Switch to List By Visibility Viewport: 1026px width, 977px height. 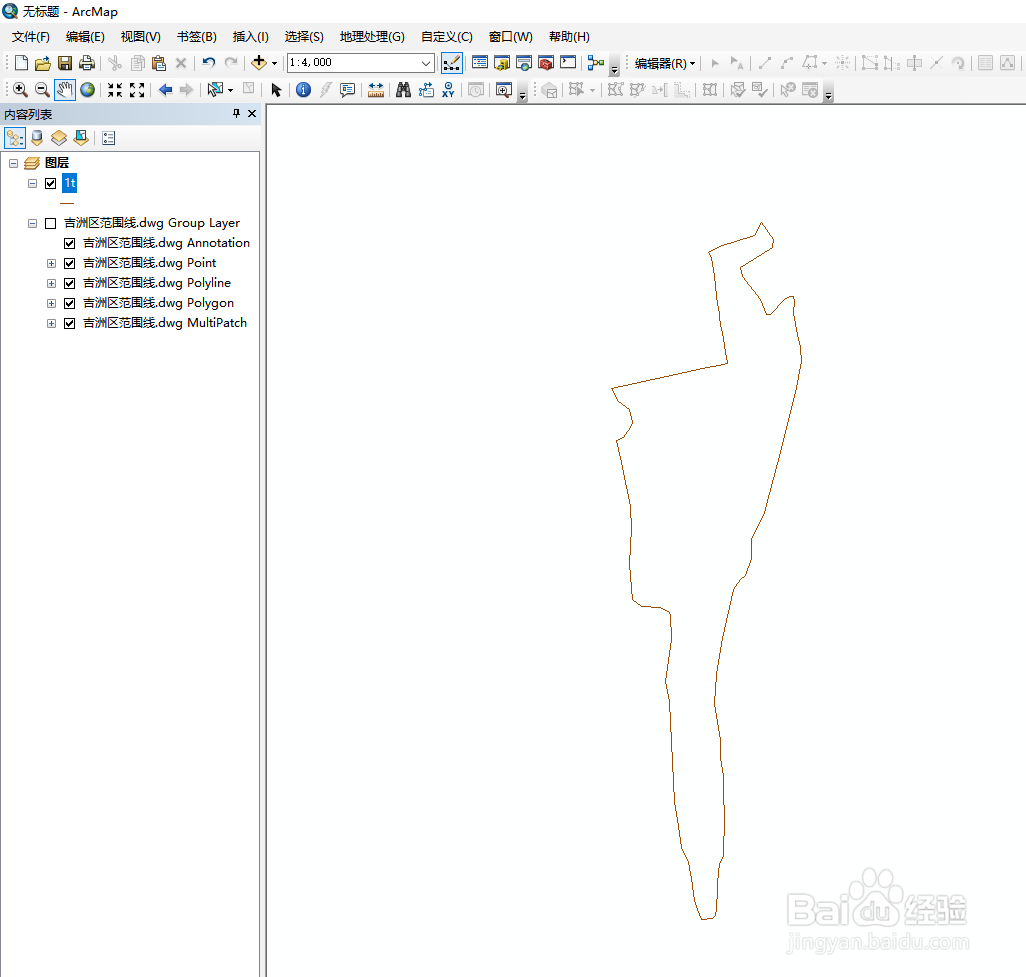click(x=59, y=138)
